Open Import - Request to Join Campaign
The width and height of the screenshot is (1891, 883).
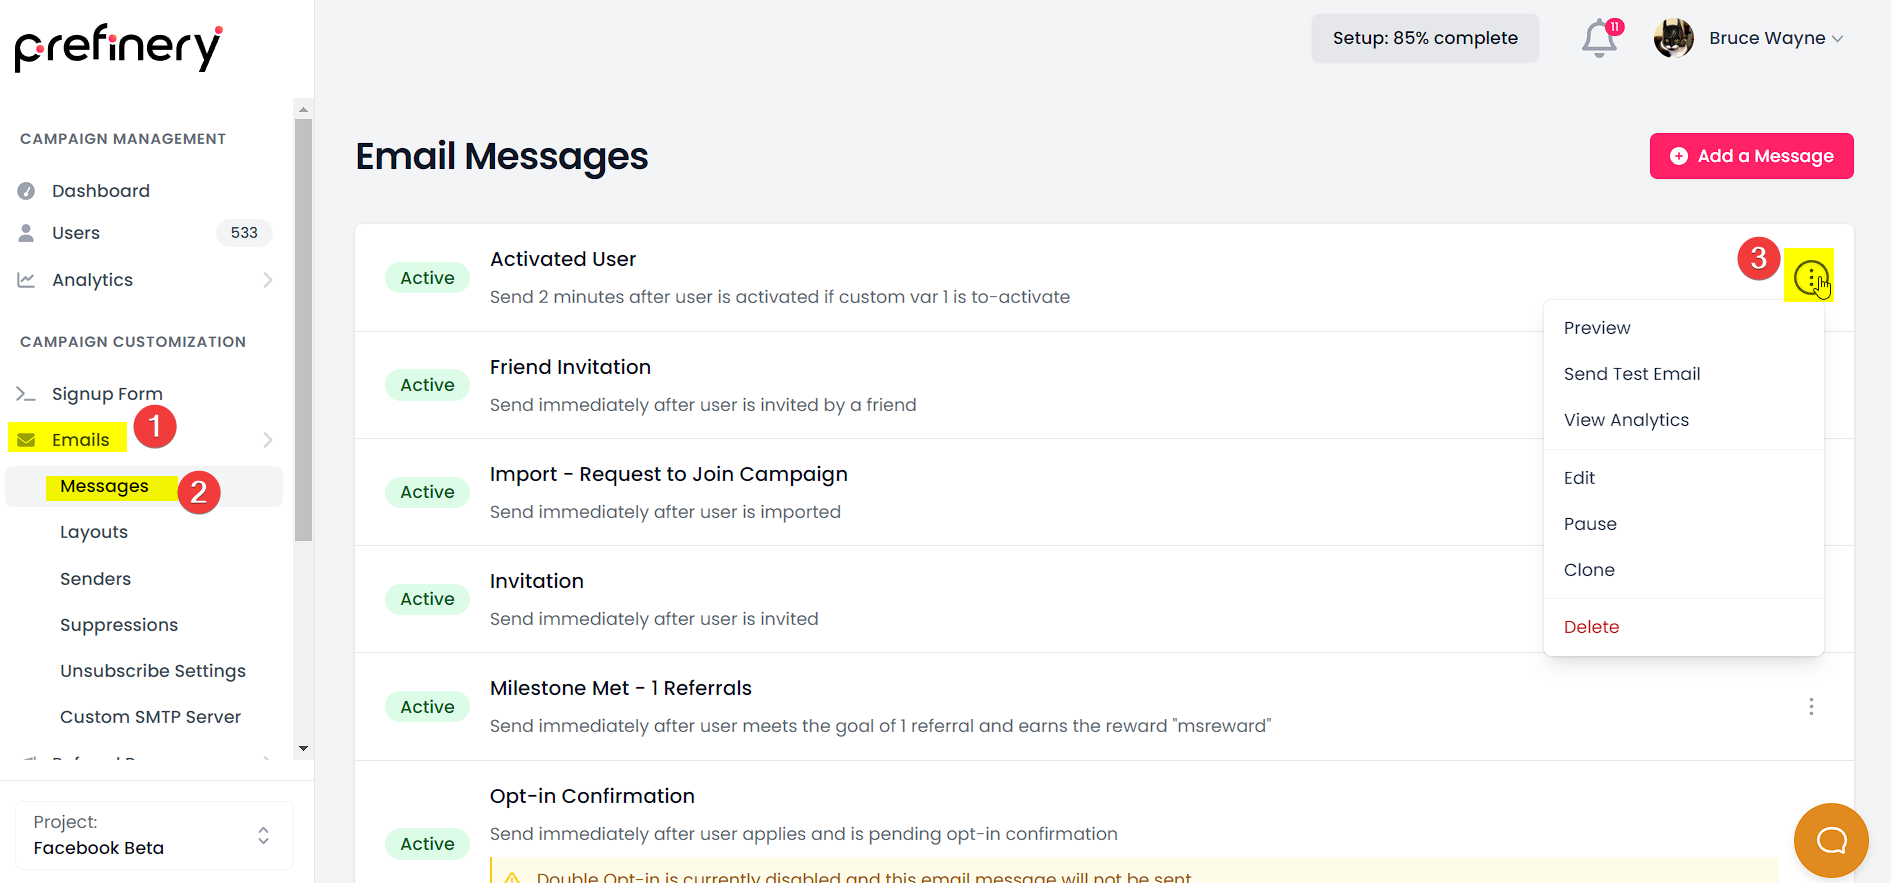[669, 474]
